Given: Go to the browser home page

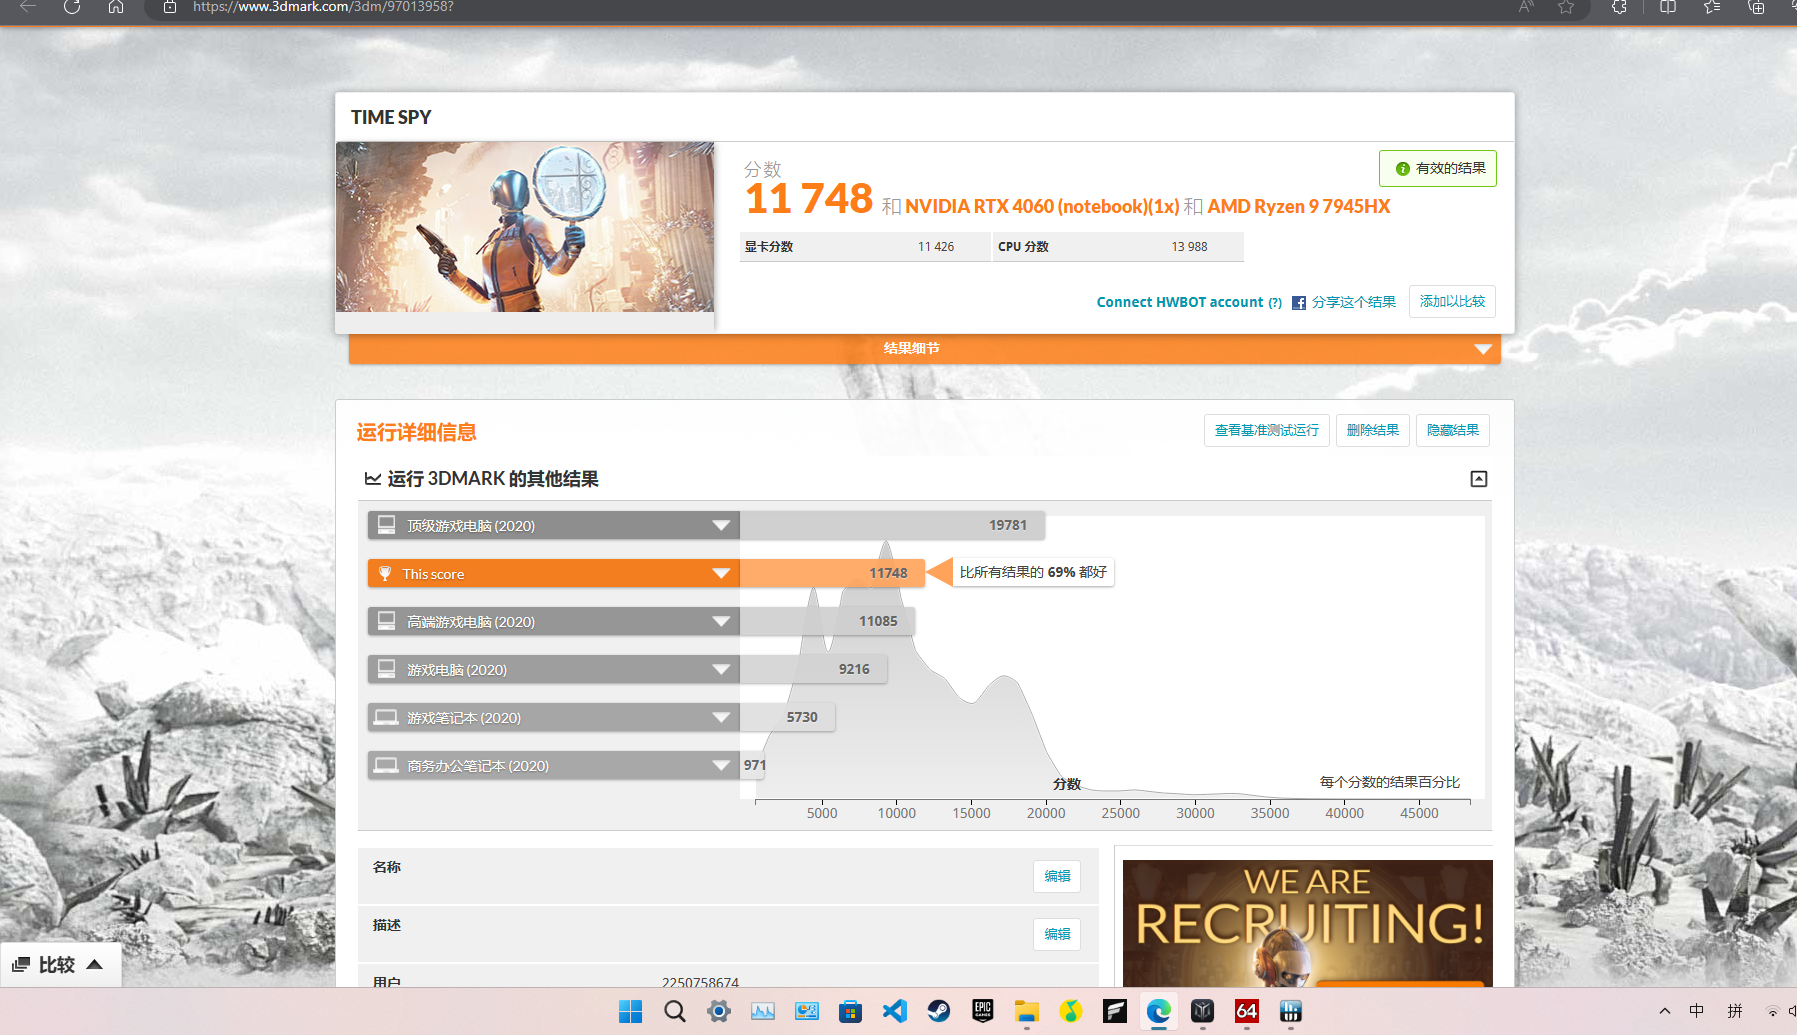Looking at the screenshot, I should click(x=116, y=7).
